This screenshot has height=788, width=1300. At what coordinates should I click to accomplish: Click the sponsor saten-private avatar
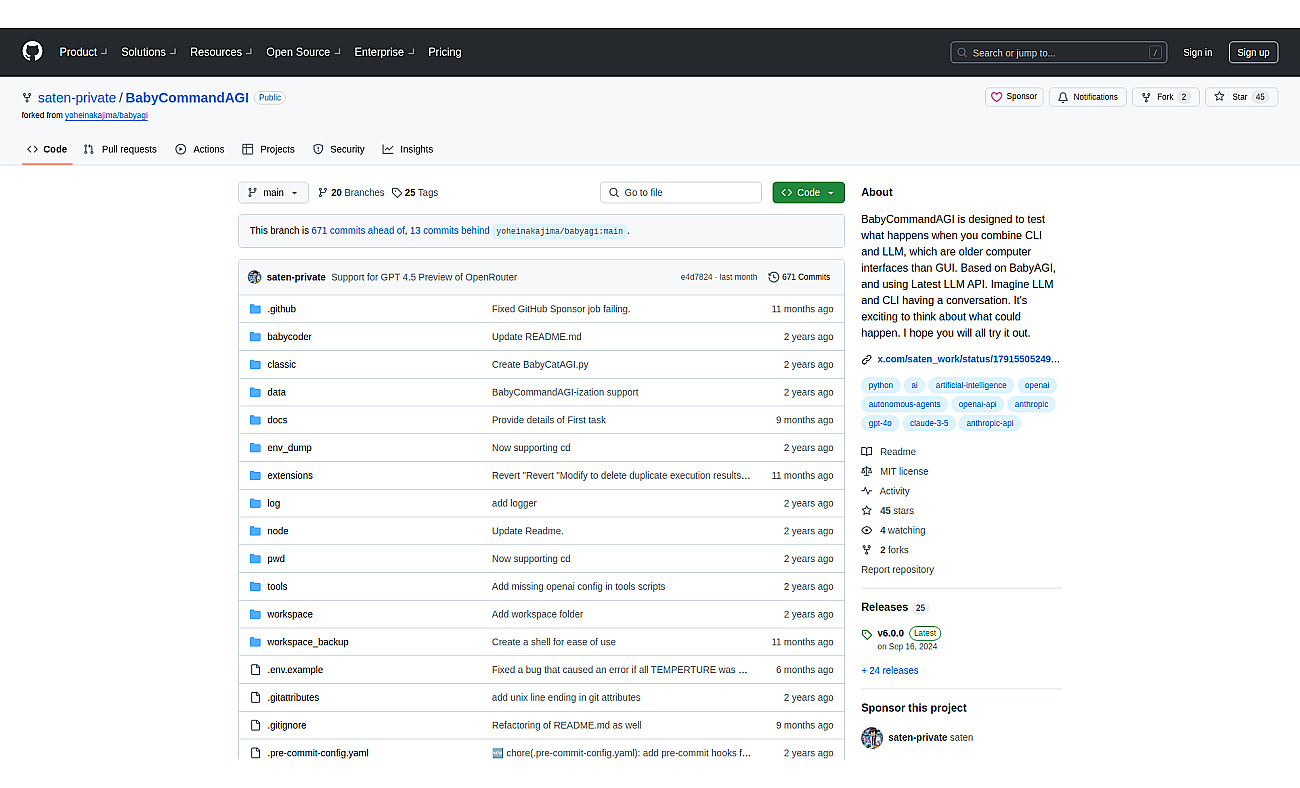[x=872, y=738]
